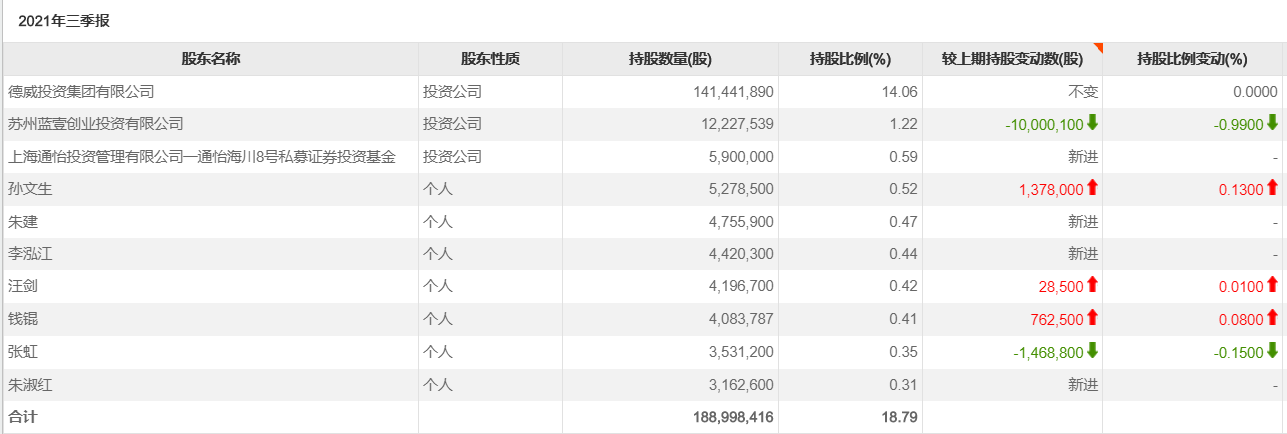Click green down arrow beside -1,468,800
Screen dimensions: 1287x434
click(1092, 351)
